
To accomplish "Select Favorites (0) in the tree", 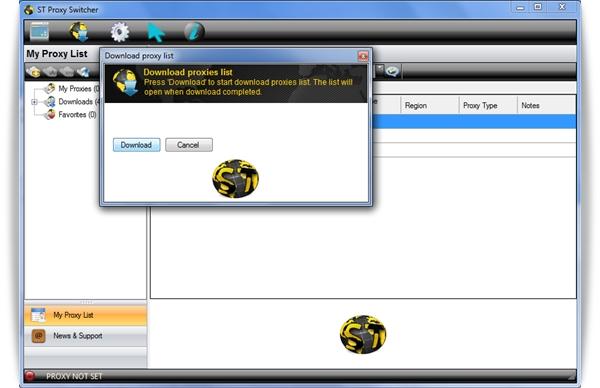I will (x=77, y=114).
